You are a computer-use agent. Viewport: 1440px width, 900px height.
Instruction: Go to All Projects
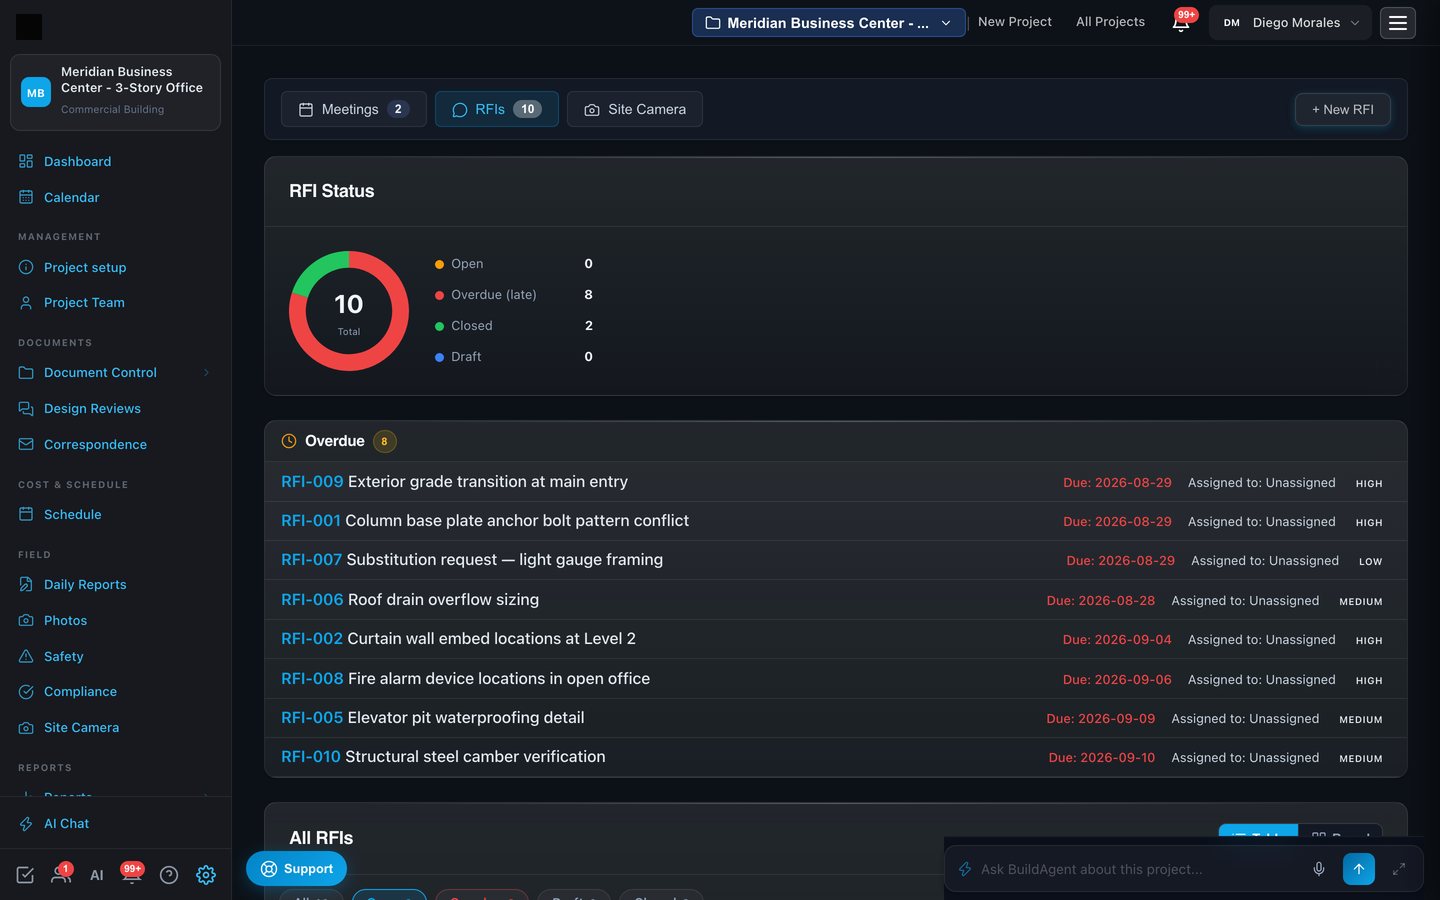point(1110,22)
